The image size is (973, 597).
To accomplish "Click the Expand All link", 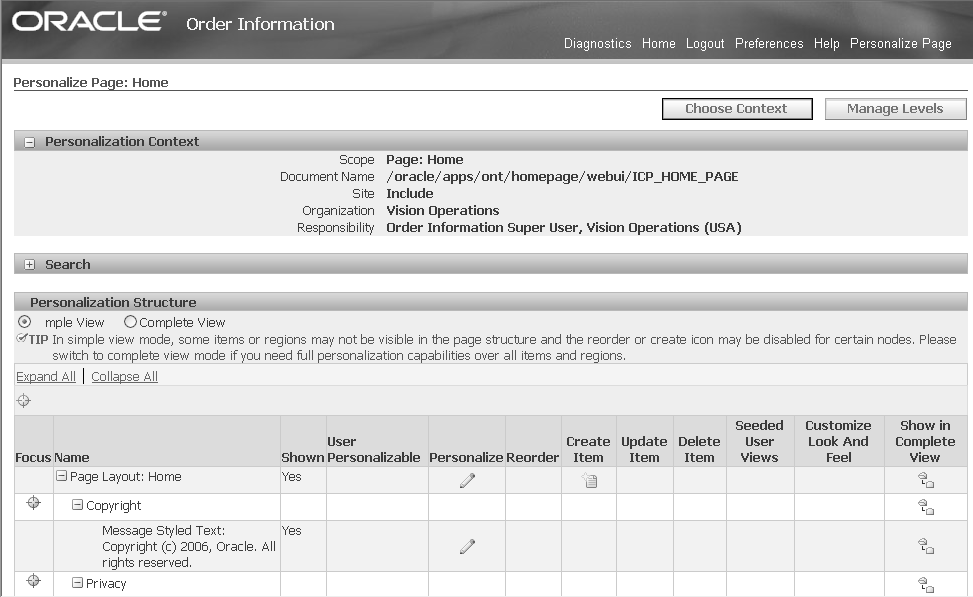I will [46, 377].
